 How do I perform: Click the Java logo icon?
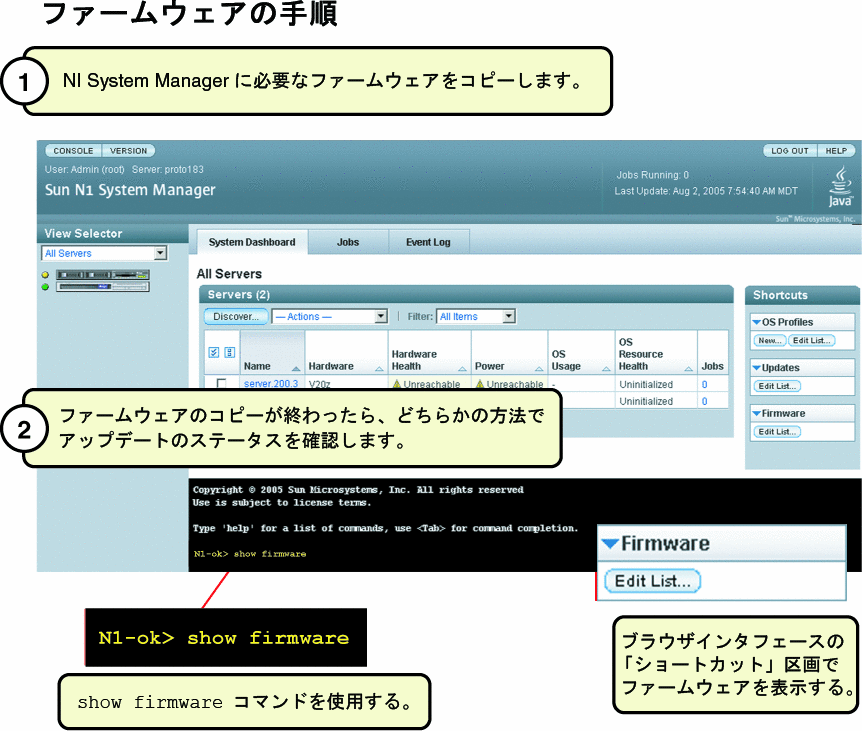click(x=841, y=187)
